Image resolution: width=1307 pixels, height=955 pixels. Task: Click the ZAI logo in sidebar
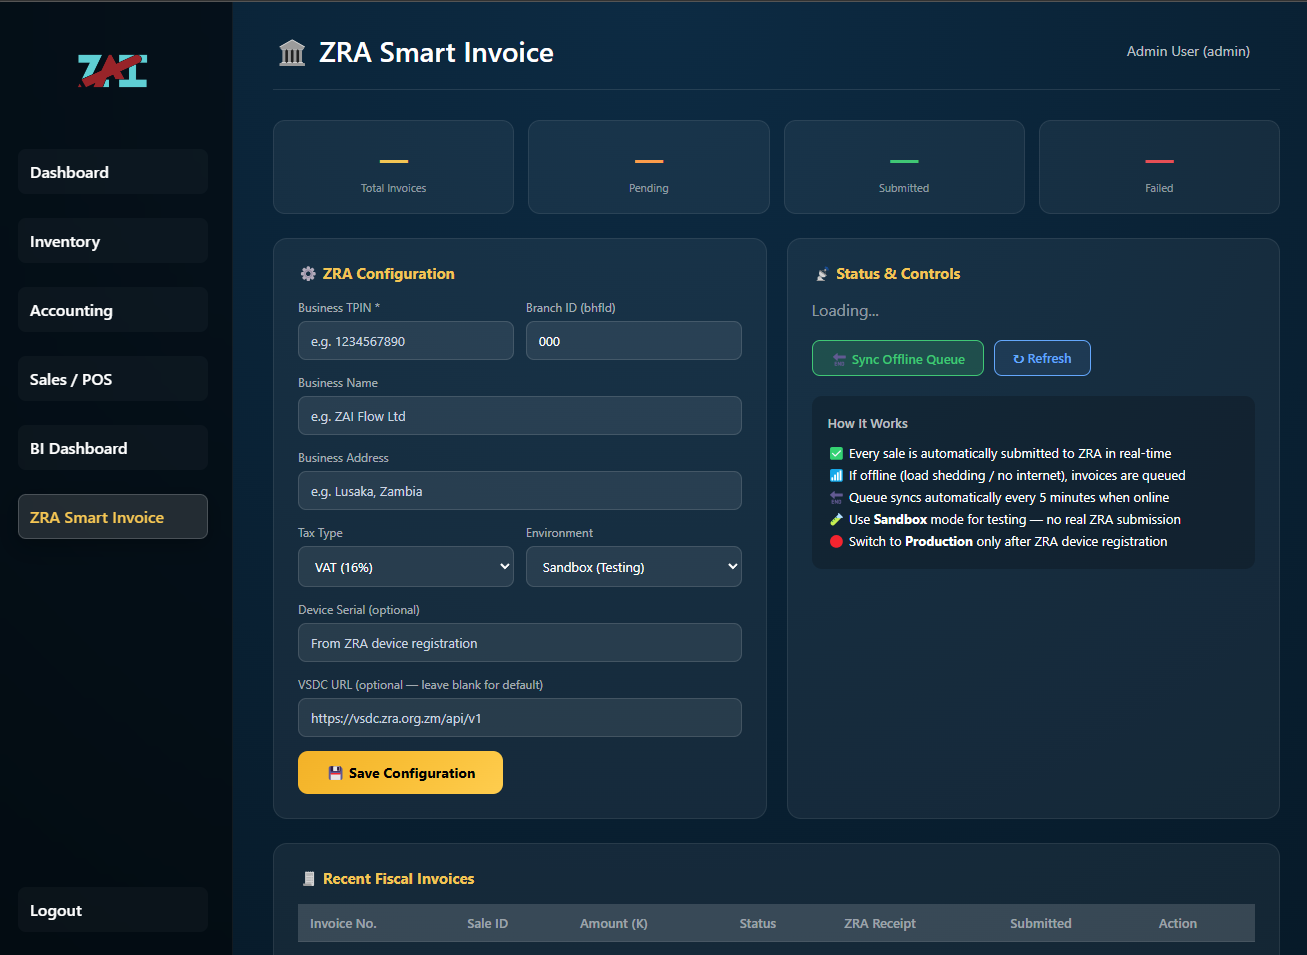coord(113,70)
